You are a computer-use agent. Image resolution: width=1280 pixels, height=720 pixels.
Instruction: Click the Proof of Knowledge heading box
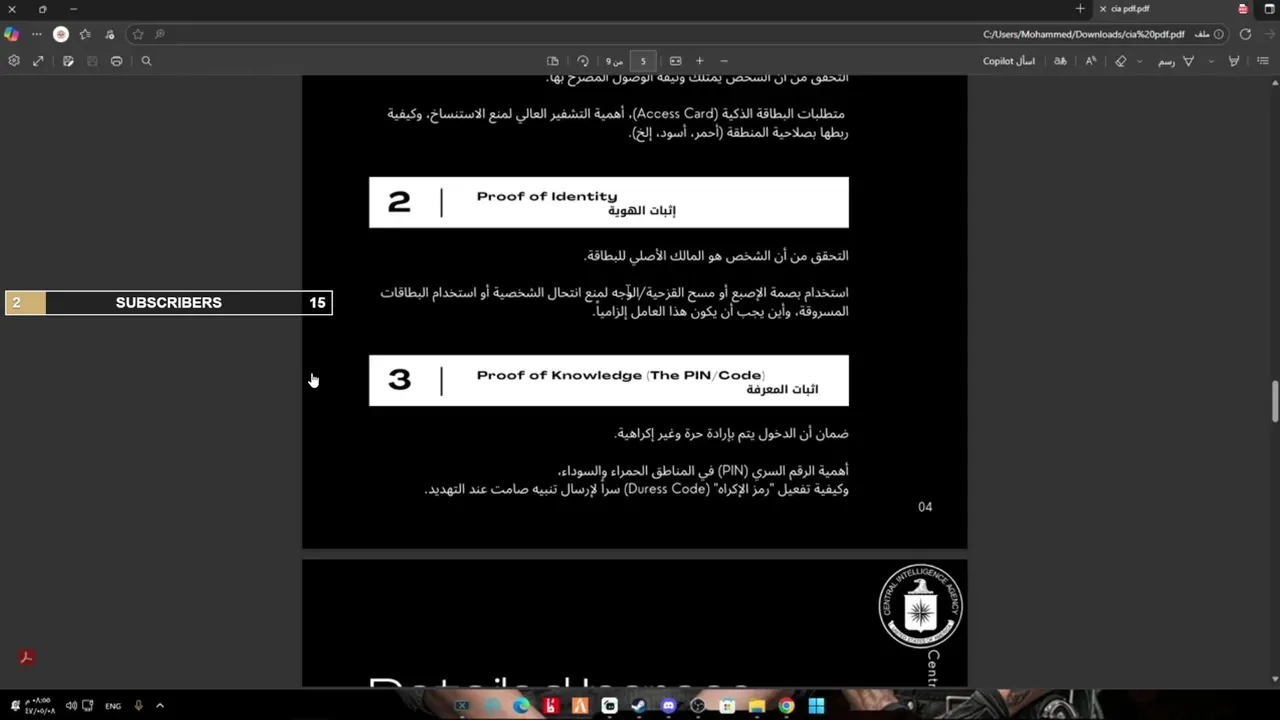[609, 381]
